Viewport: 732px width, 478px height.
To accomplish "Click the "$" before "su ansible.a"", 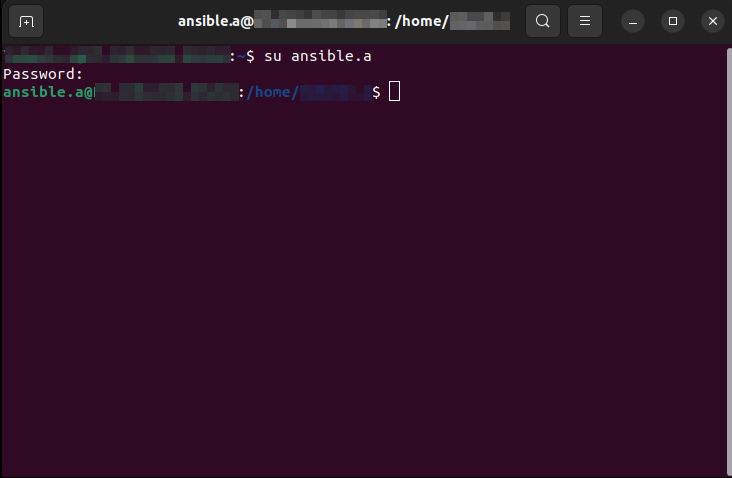I will (250, 56).
